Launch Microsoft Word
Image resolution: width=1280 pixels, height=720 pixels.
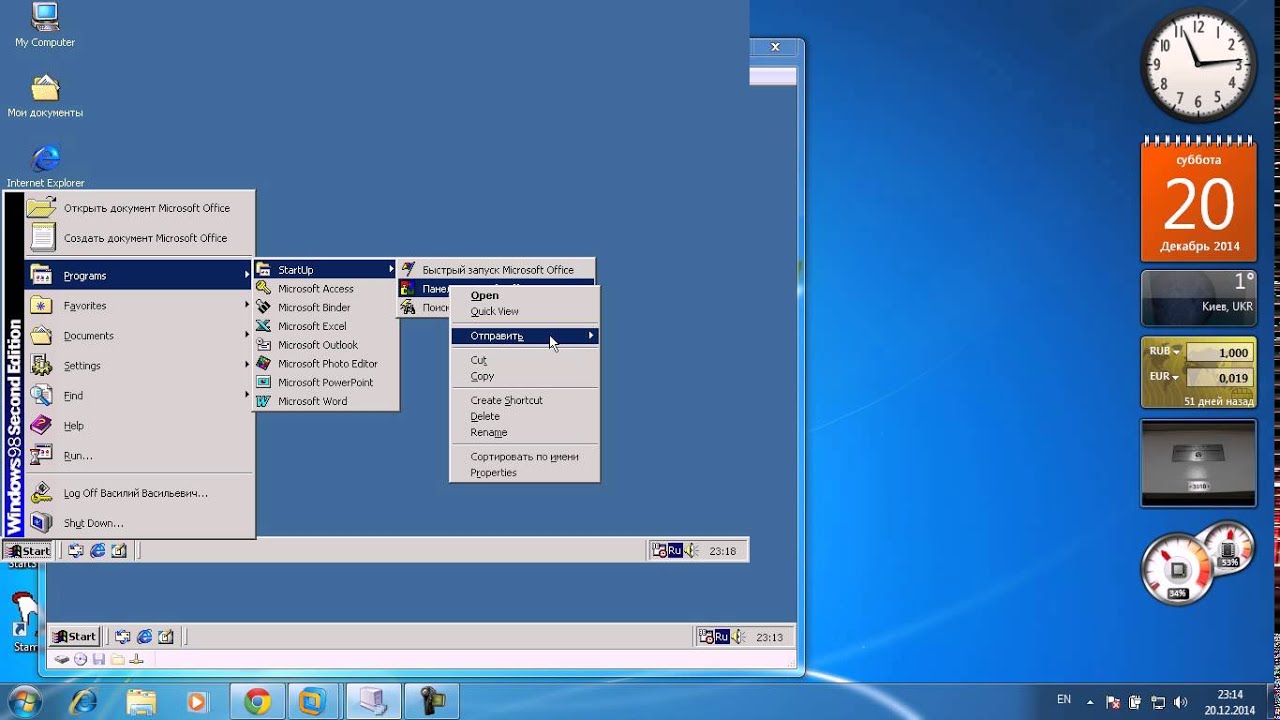[326, 401]
